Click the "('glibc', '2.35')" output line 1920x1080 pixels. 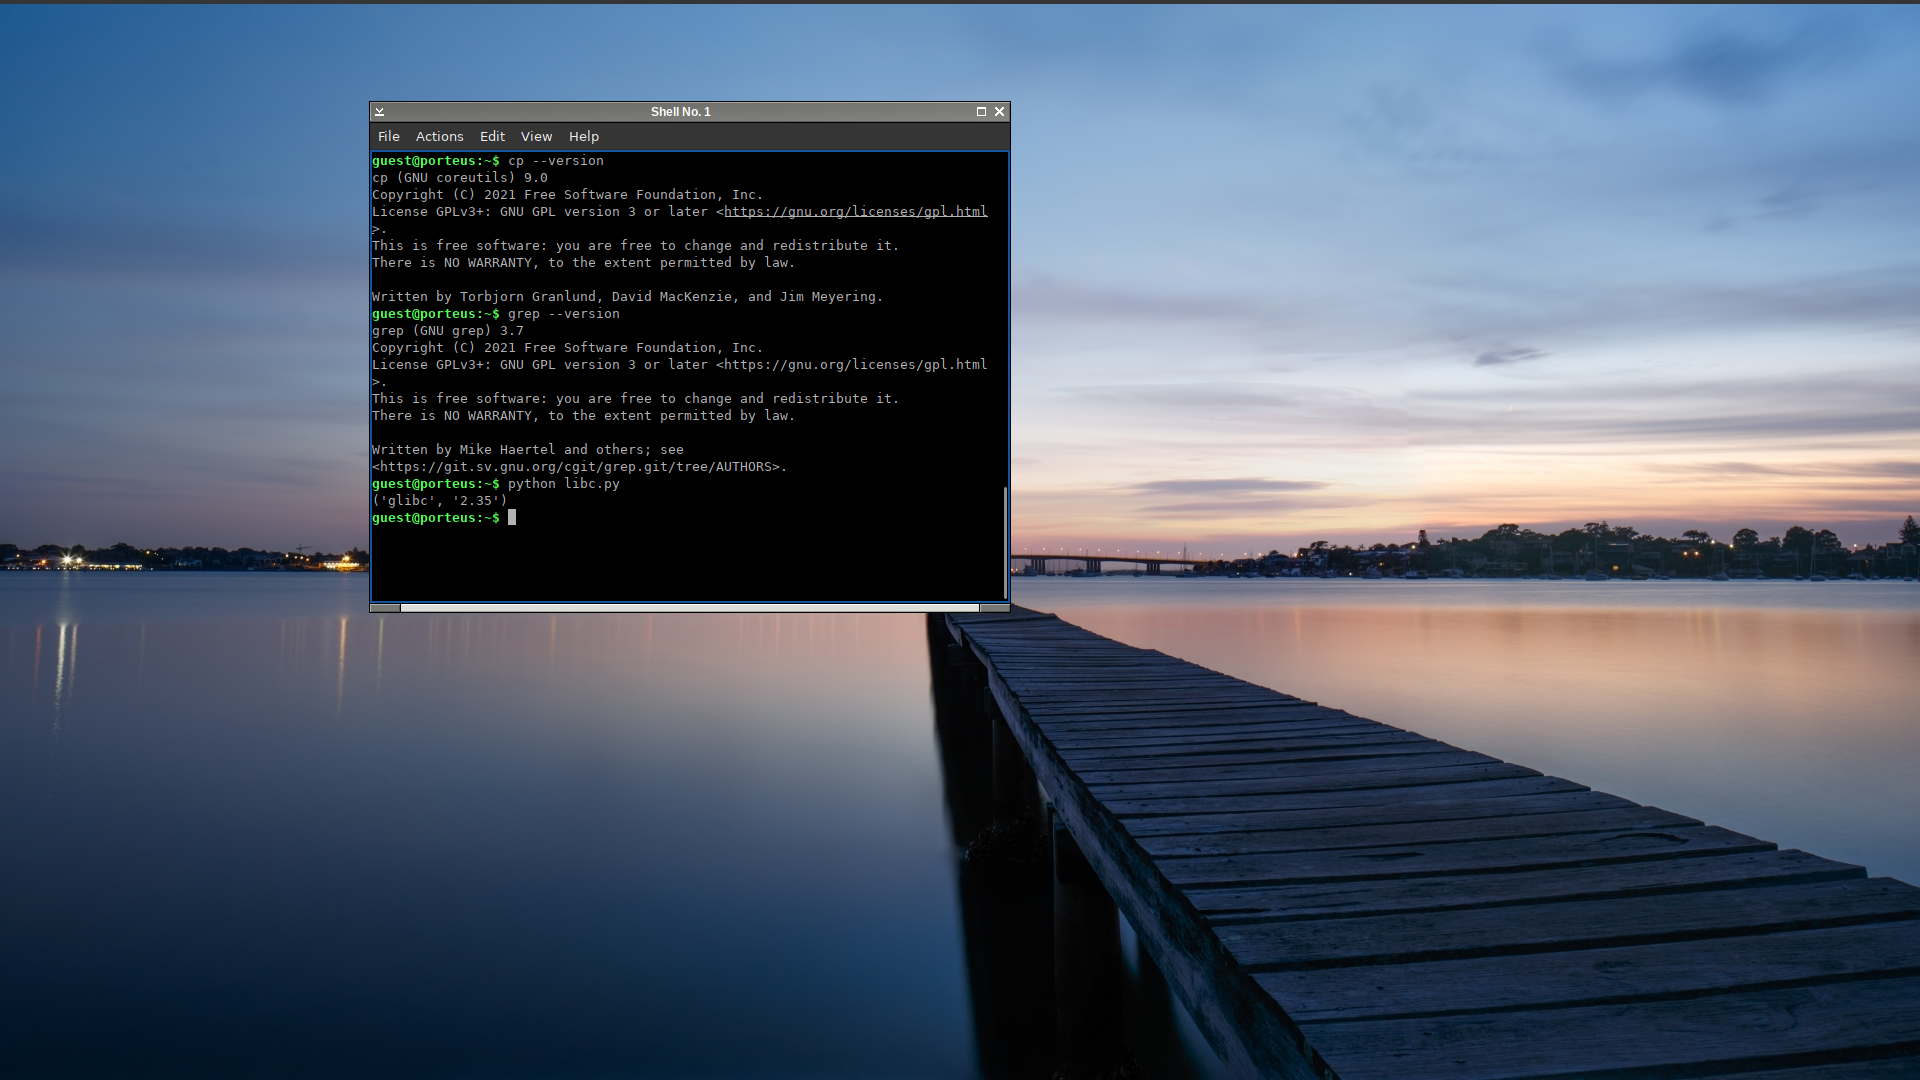coord(440,501)
